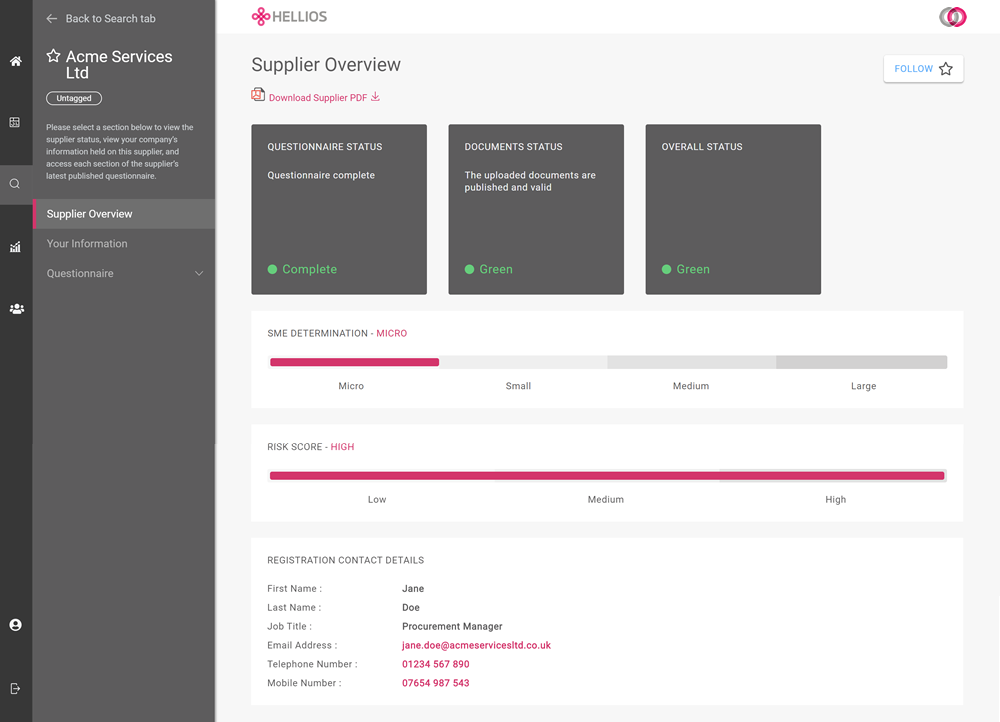Screen dimensions: 1000x722
Task: Click the star icon beside Acme Services Ltd
Action: click(54, 57)
